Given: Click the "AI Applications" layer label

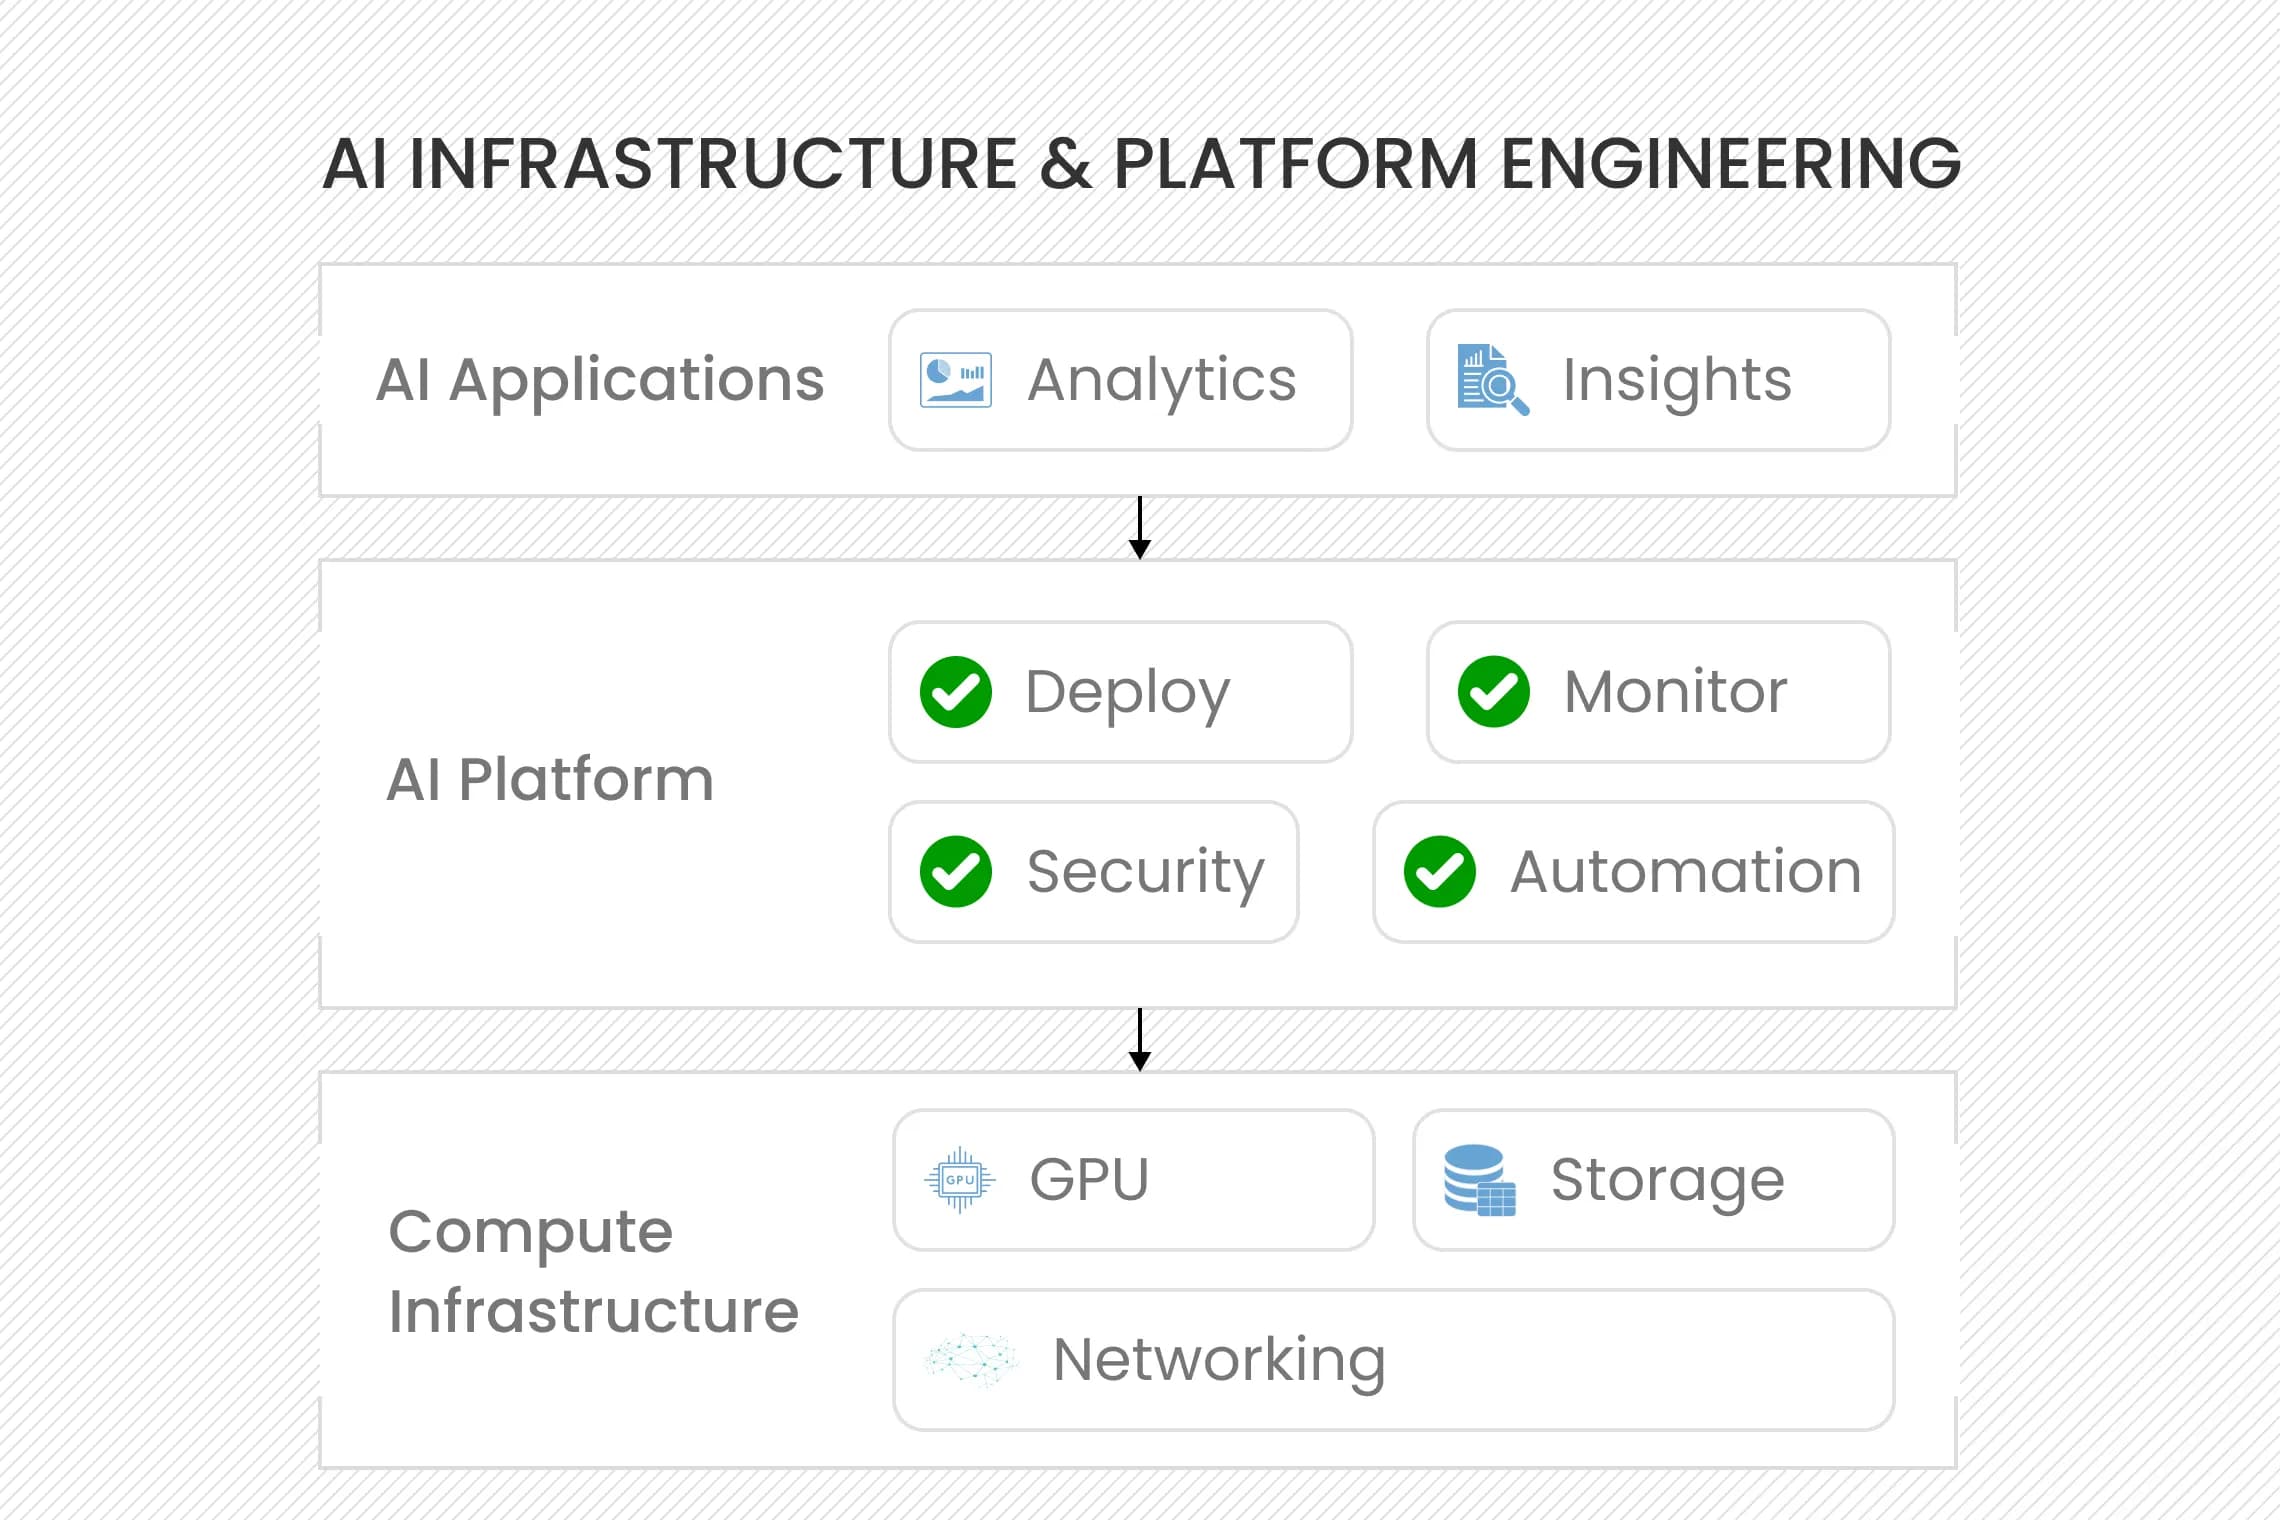Looking at the screenshot, I should [x=600, y=381].
